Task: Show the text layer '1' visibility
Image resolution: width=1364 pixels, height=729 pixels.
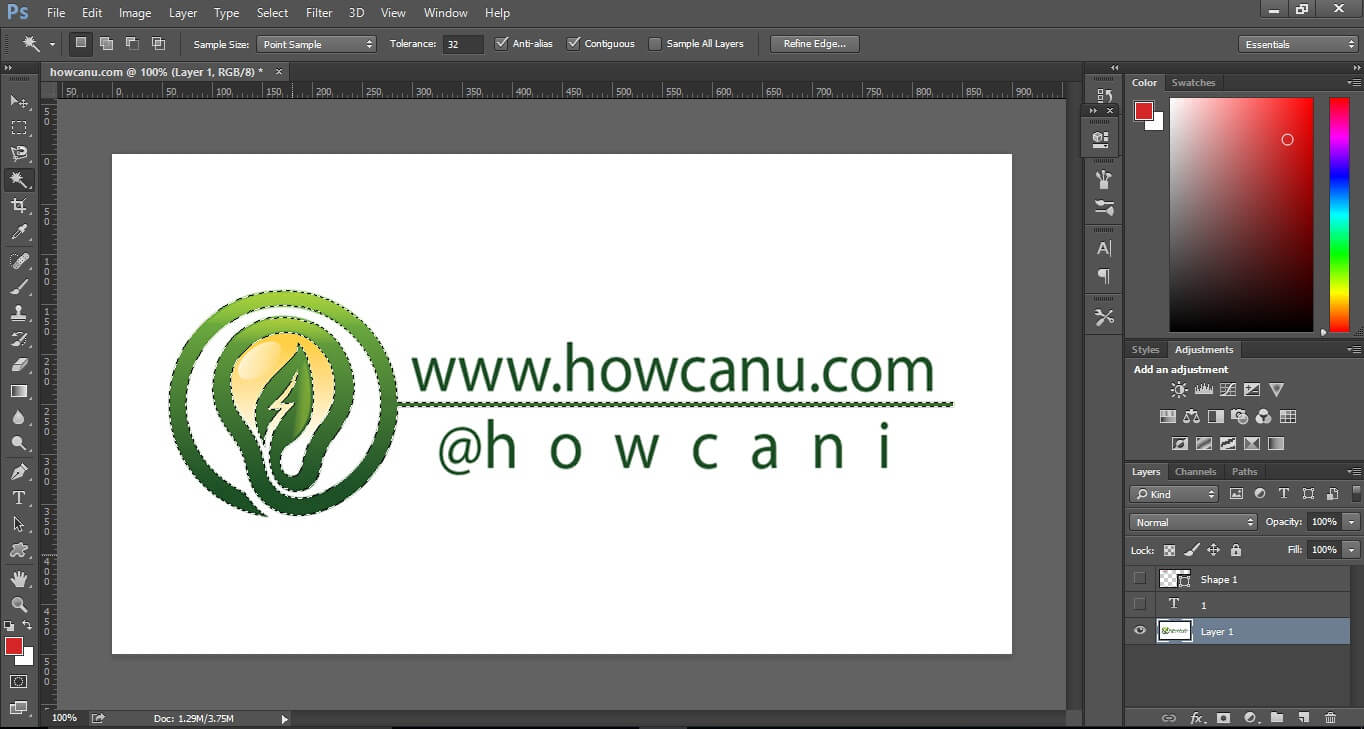Action: click(1140, 604)
